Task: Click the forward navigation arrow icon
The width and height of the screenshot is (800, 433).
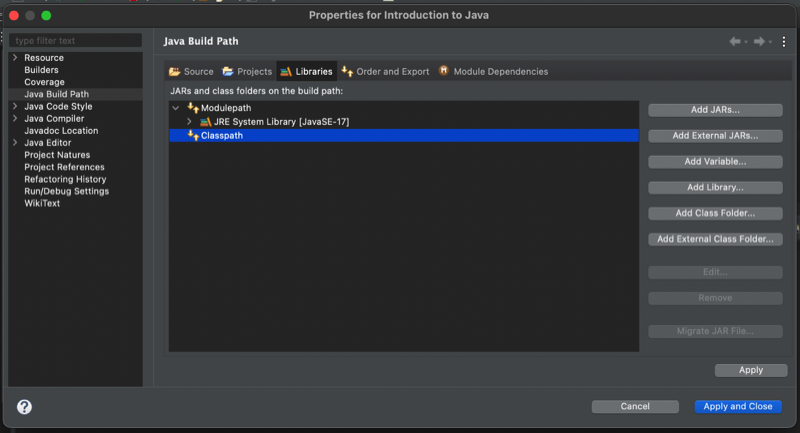Action: pos(759,41)
